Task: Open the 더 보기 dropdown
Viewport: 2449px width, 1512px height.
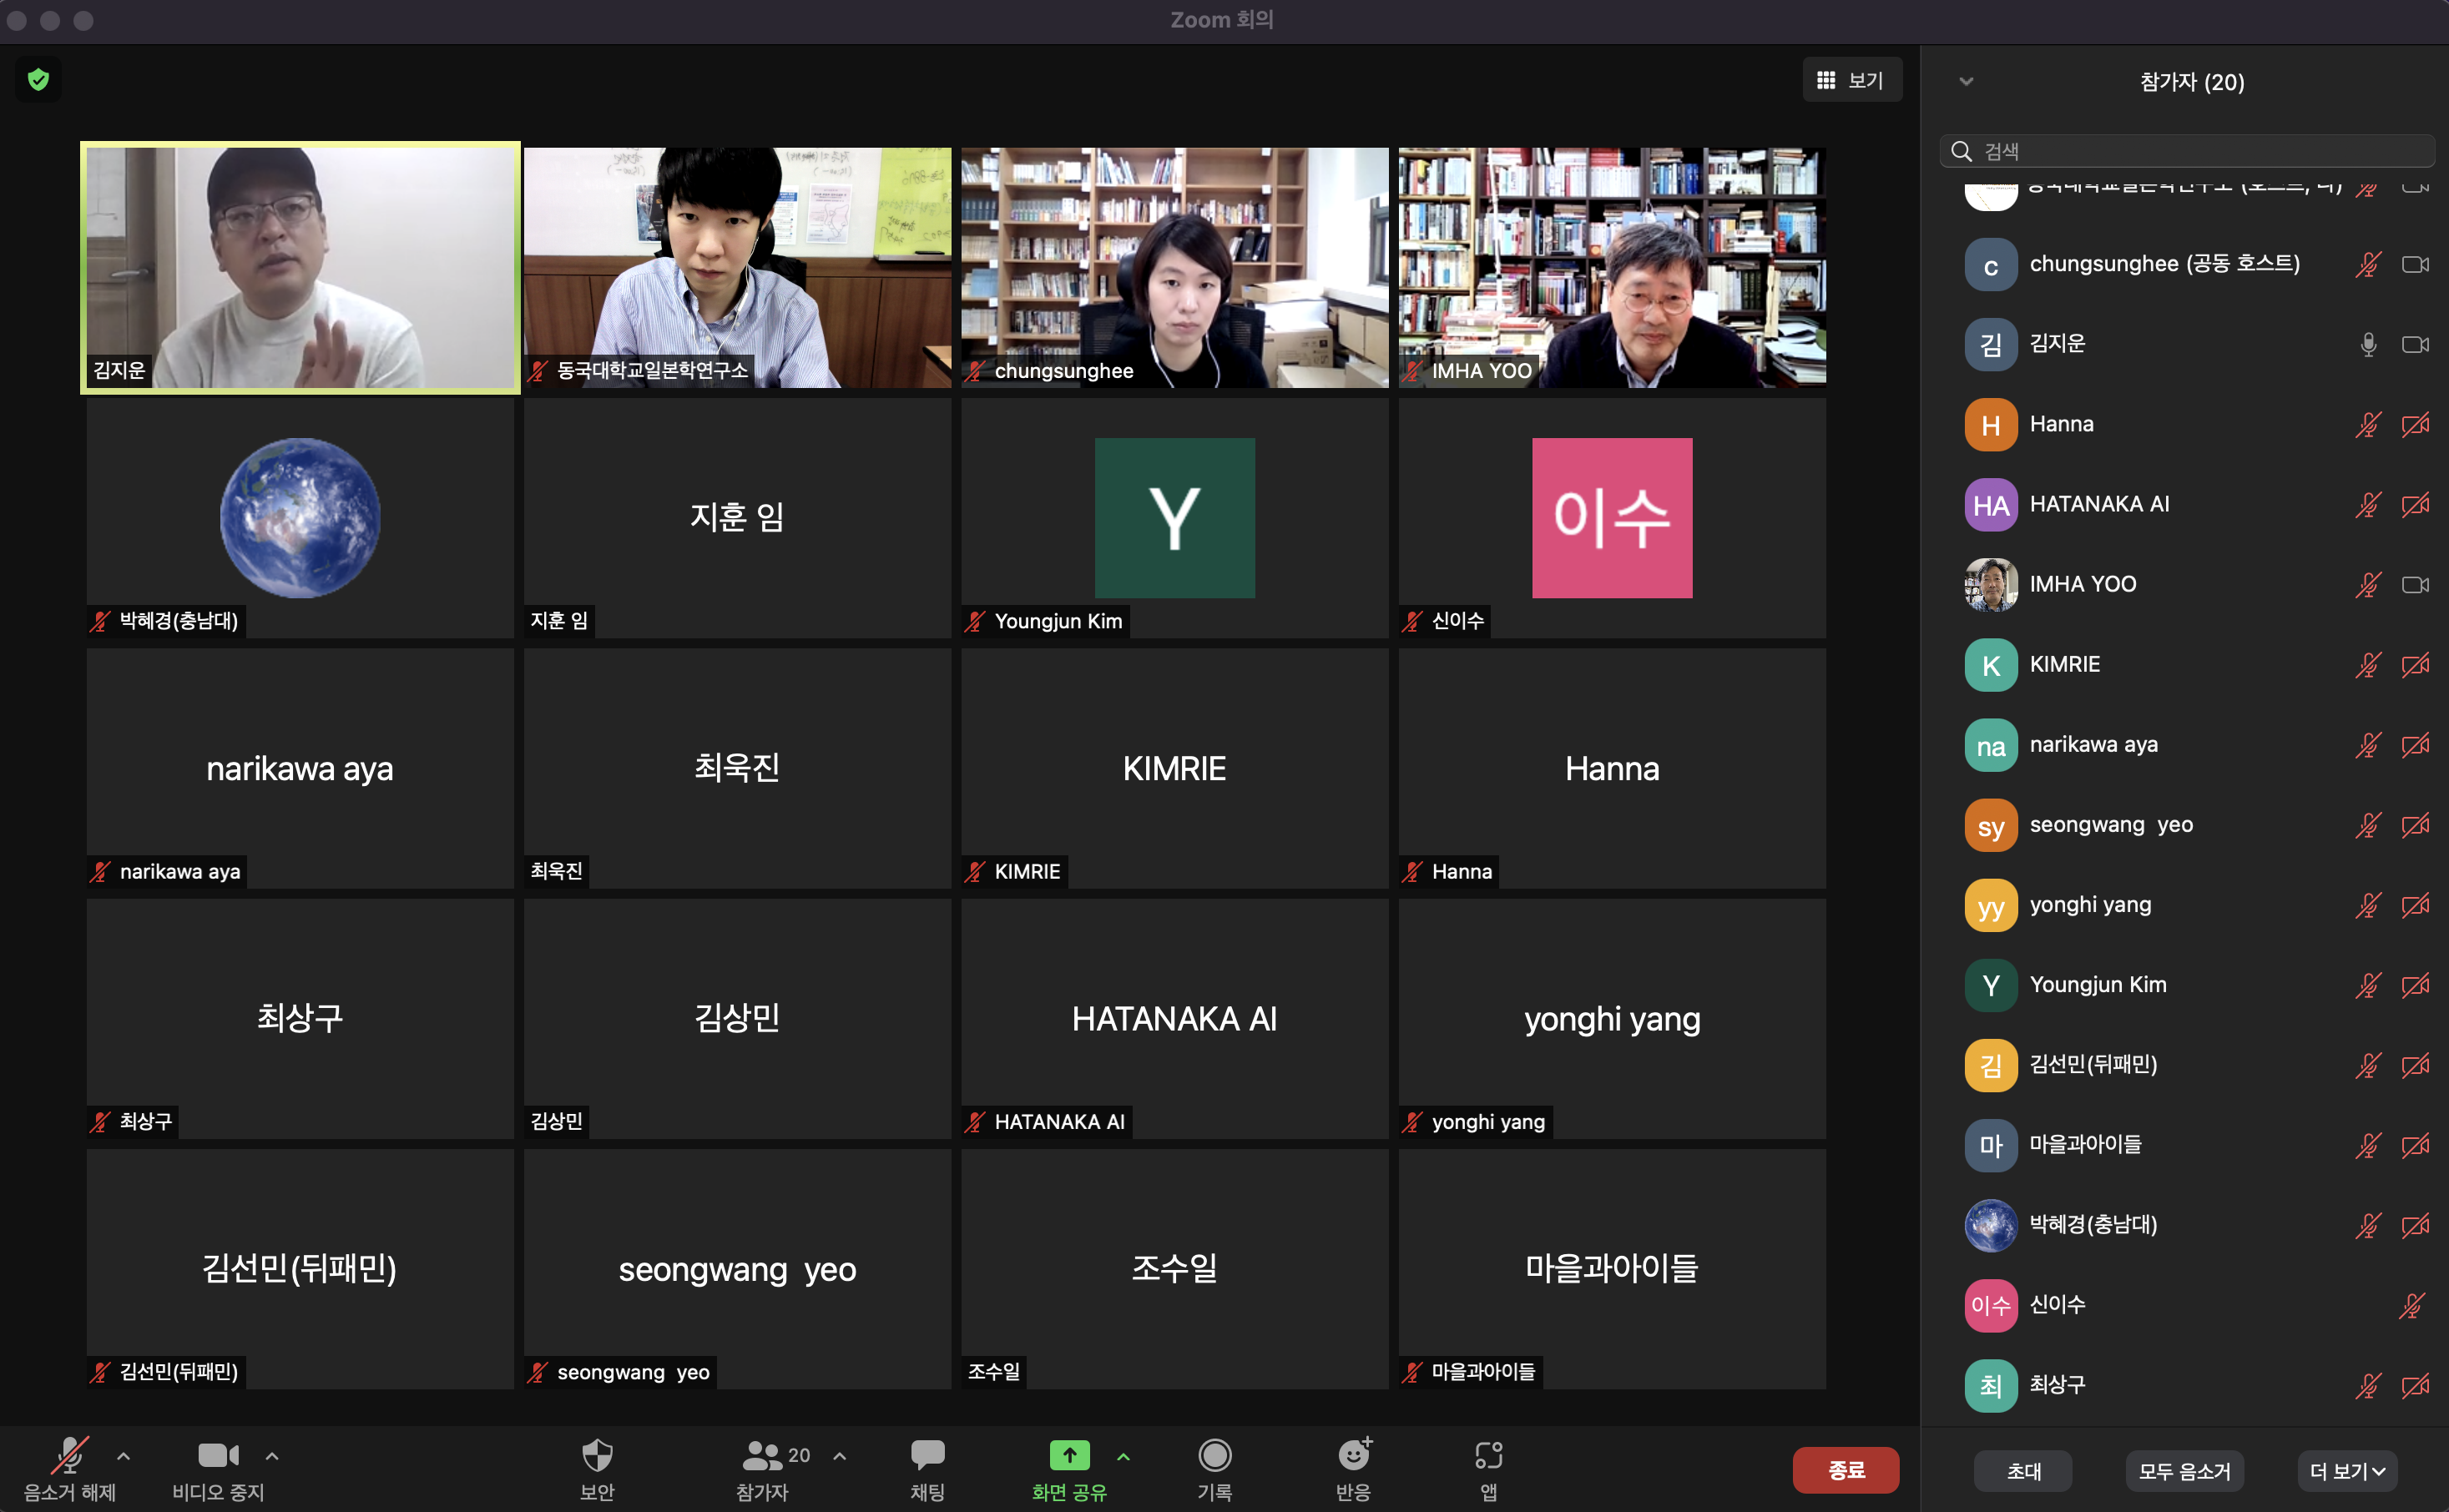Action: 2347,1471
